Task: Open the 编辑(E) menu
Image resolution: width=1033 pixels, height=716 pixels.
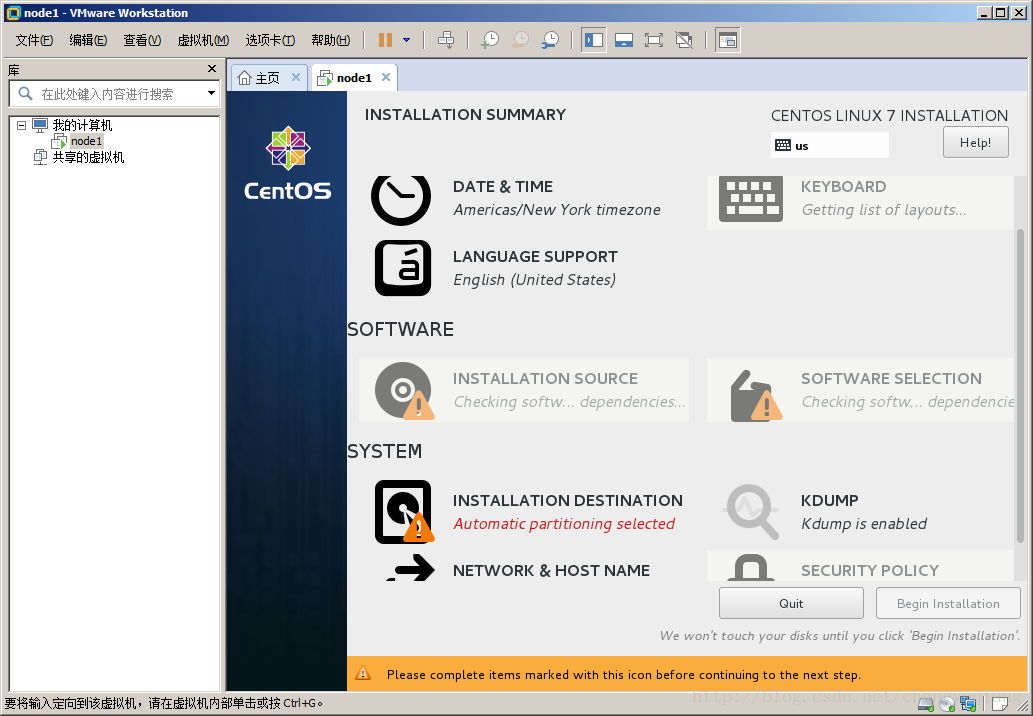Action: coord(88,40)
